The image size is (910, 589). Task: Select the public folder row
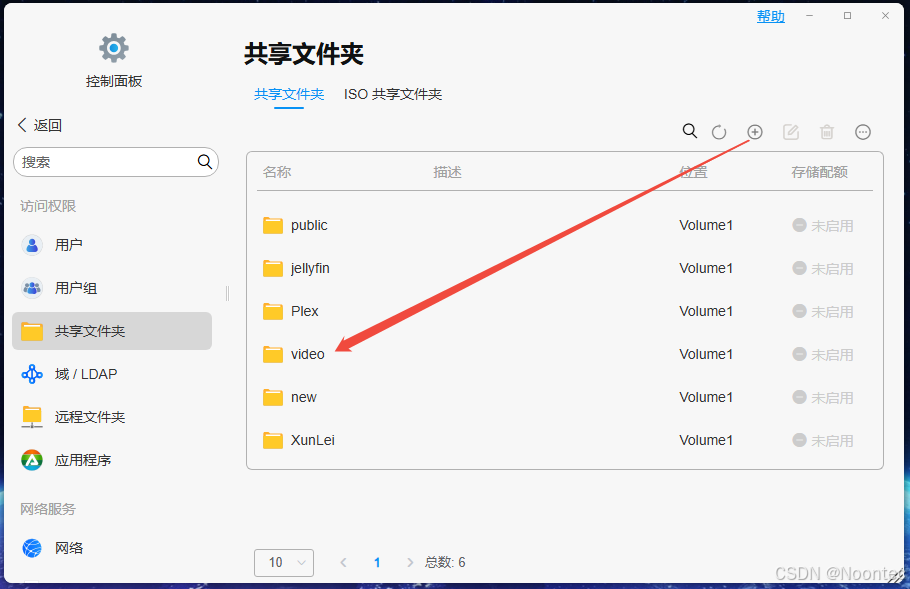565,225
